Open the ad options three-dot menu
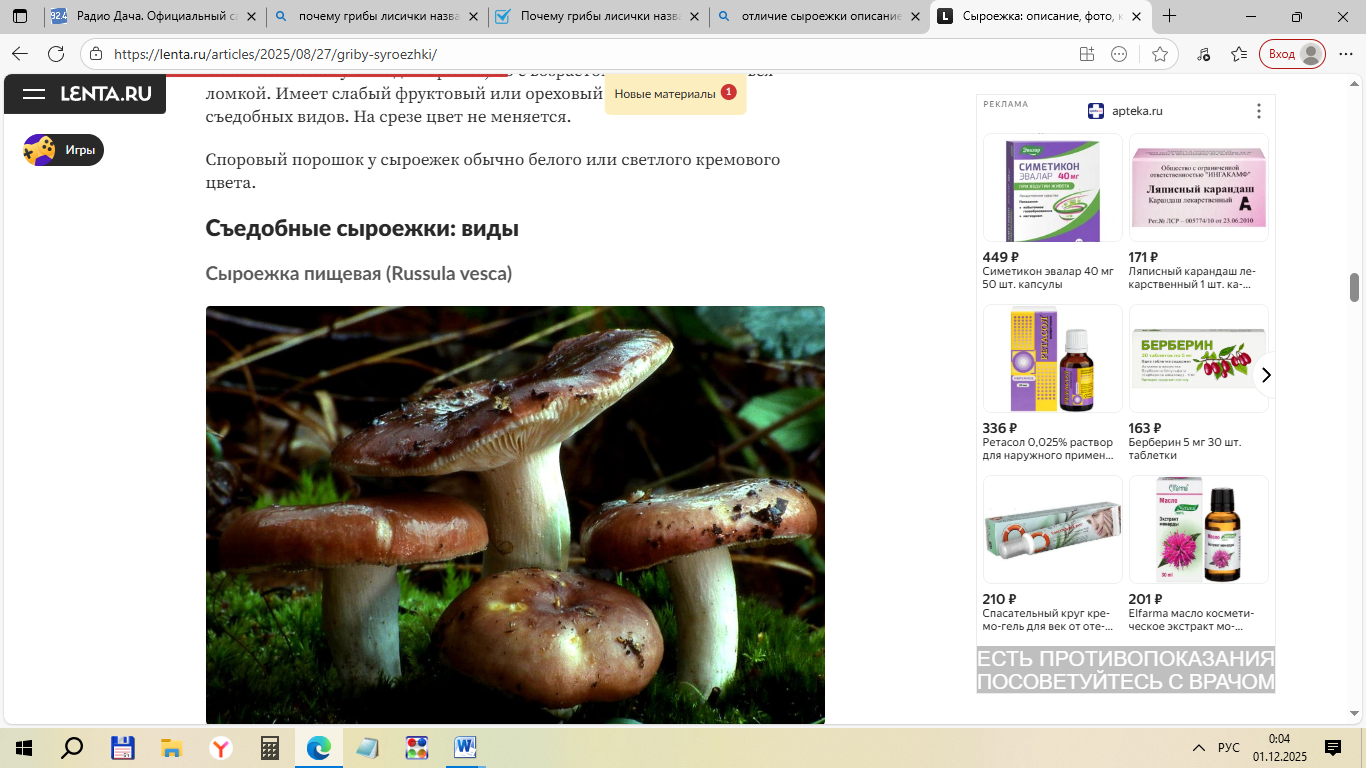The width and height of the screenshot is (1366, 768). tap(1259, 111)
